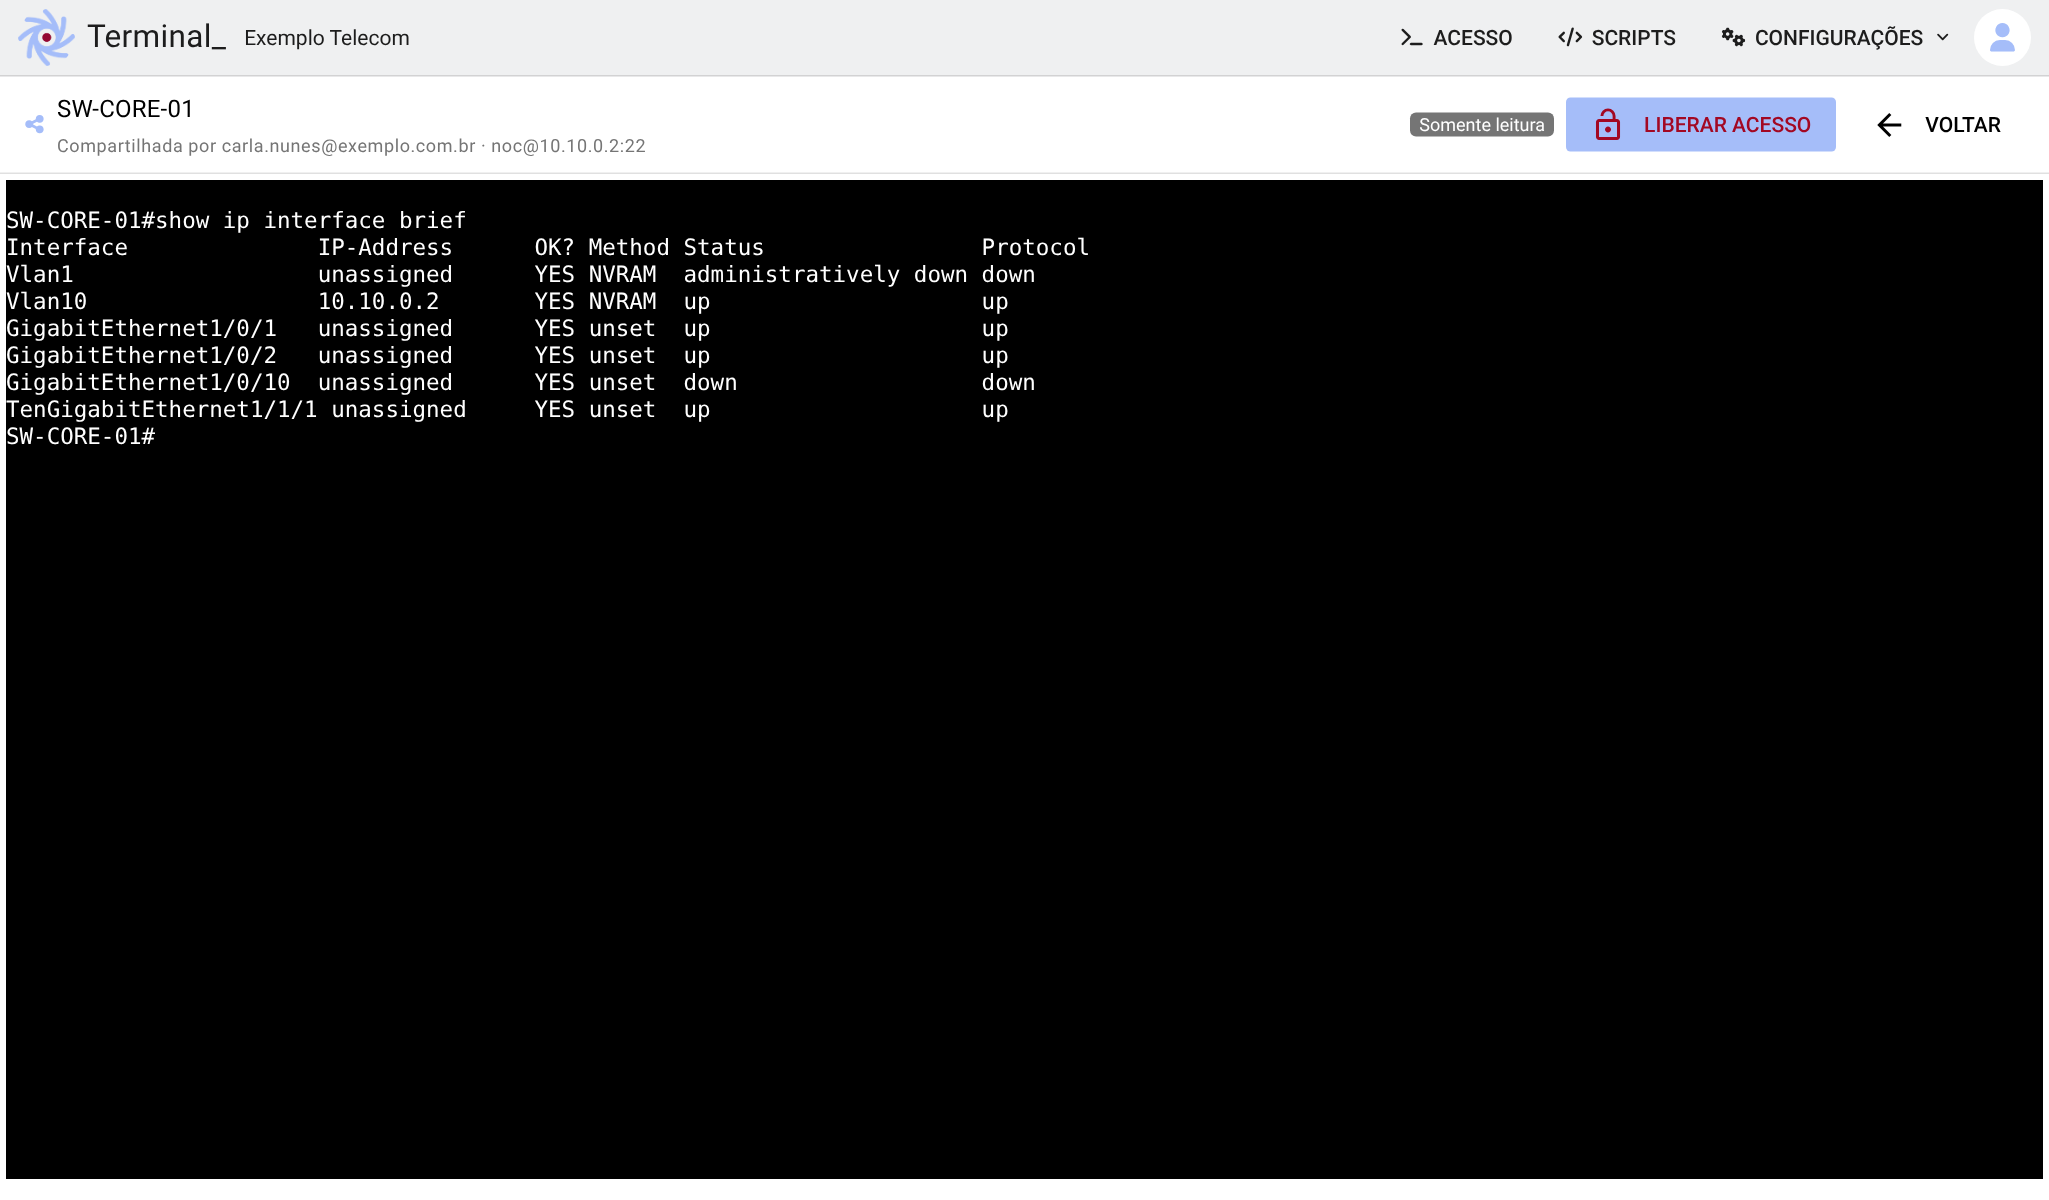
Task: Click the share icon beside SW-CORE-01
Action: coord(35,124)
